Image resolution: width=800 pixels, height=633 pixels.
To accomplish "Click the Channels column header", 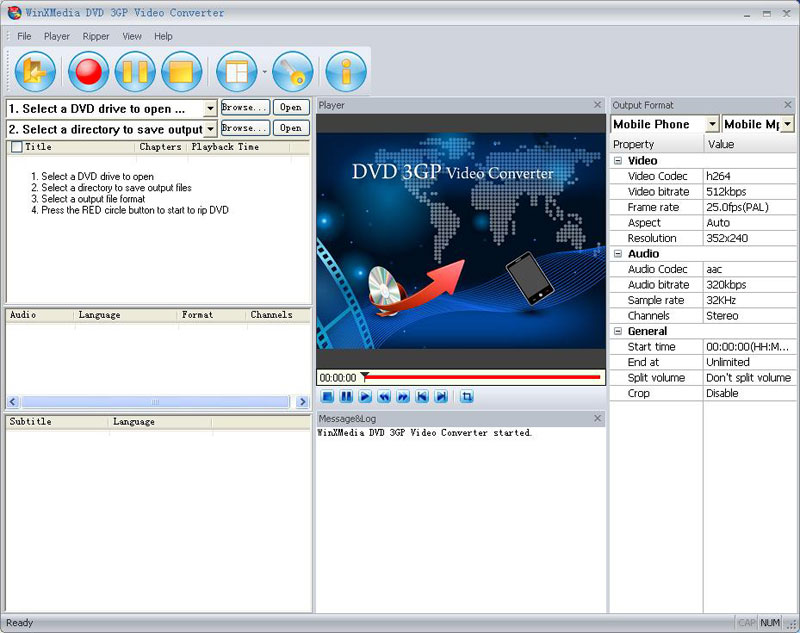I will 278,315.
